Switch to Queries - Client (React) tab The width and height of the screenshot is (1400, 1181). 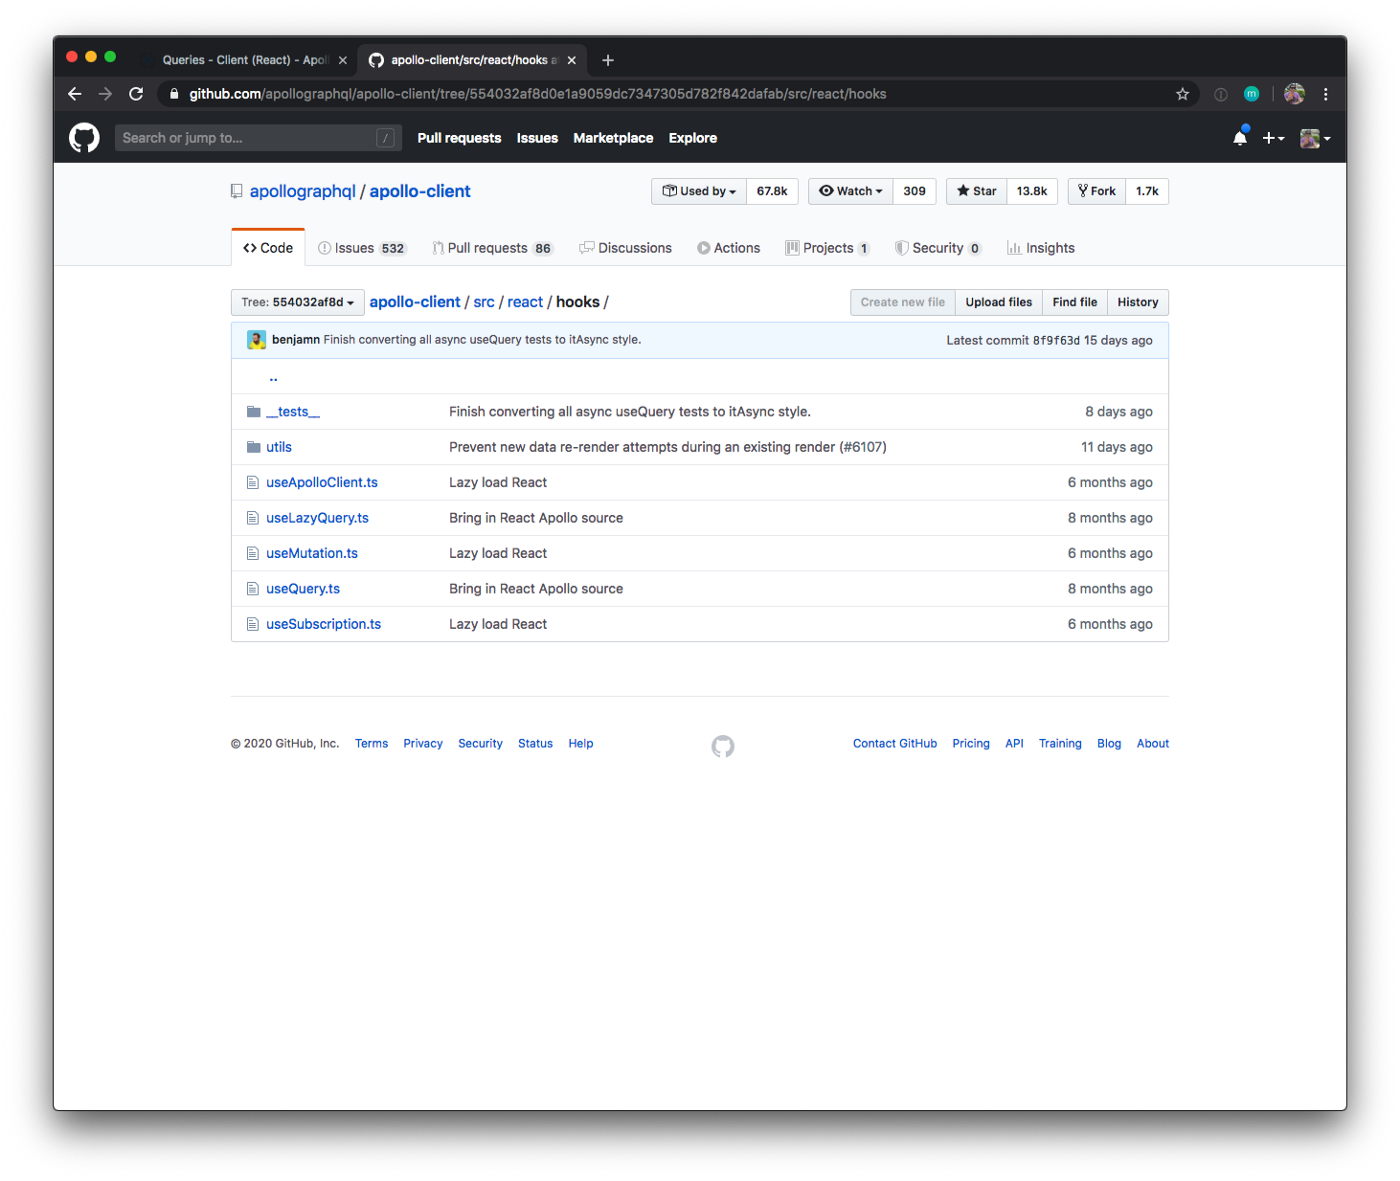(245, 60)
